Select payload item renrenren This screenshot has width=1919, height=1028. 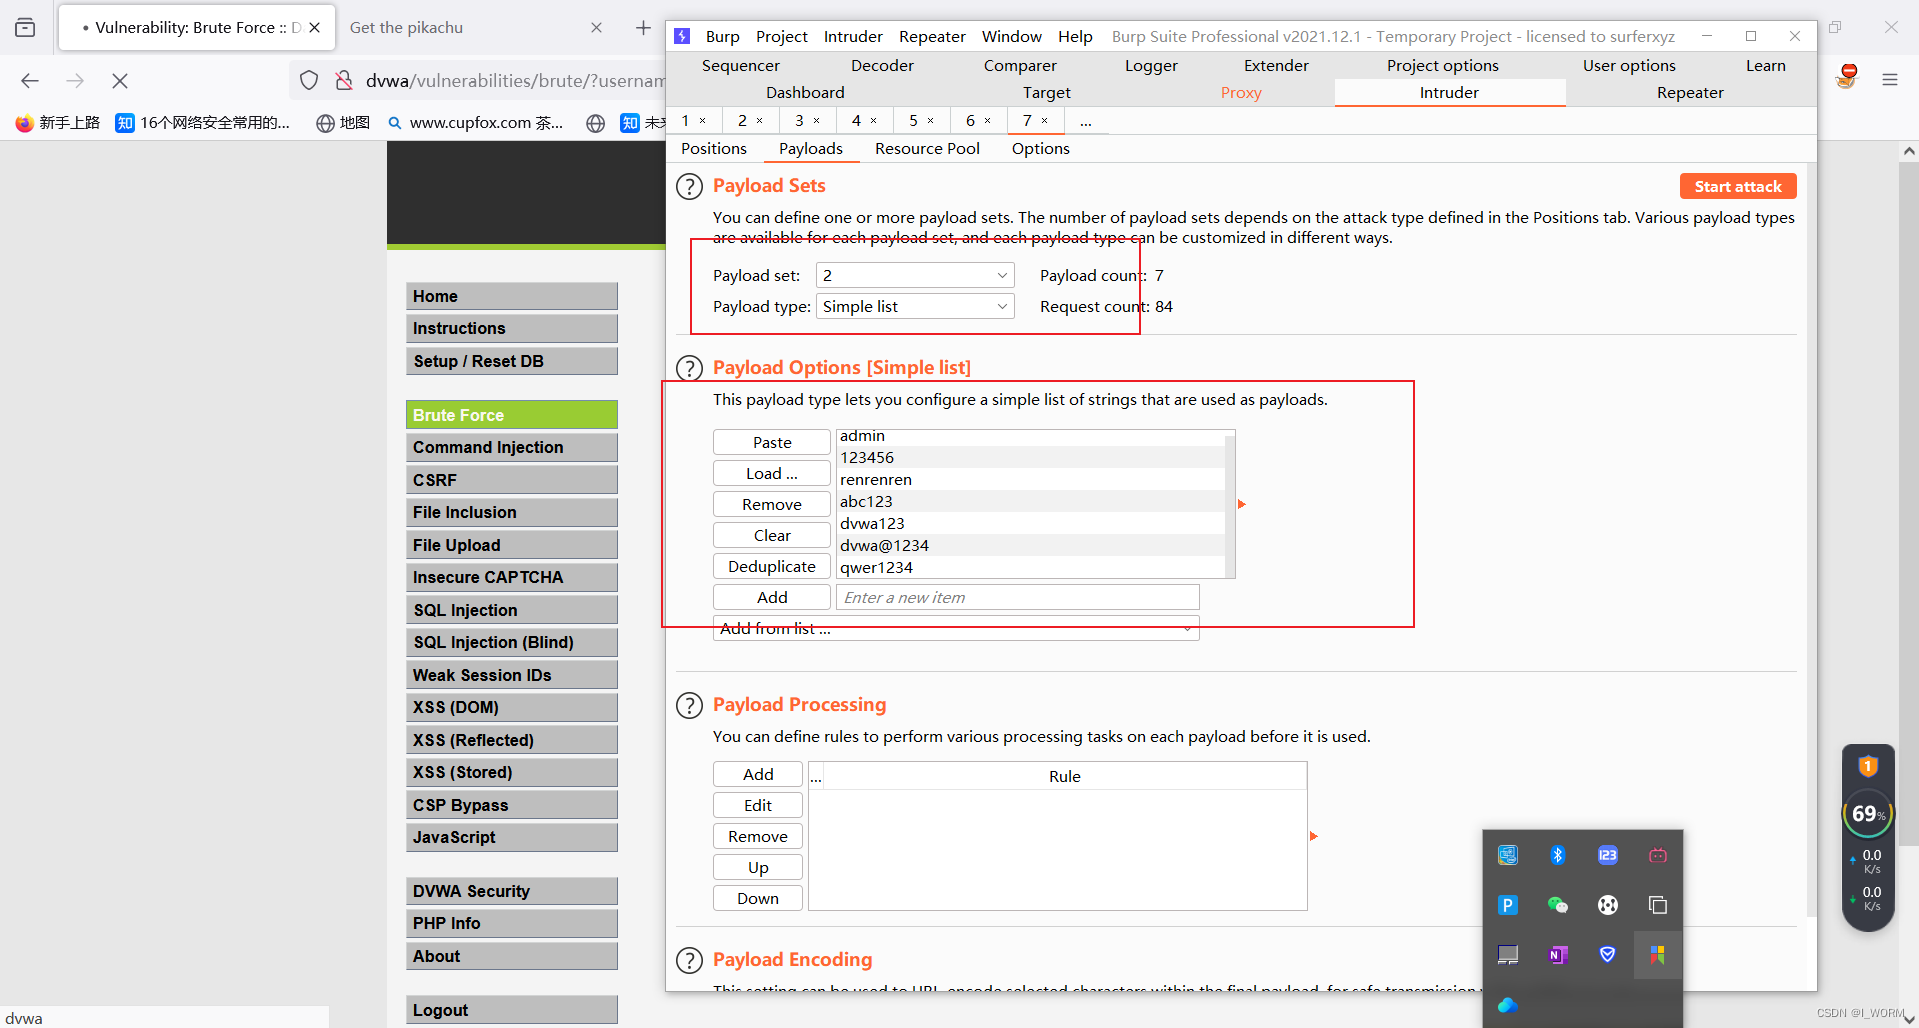pos(1030,480)
